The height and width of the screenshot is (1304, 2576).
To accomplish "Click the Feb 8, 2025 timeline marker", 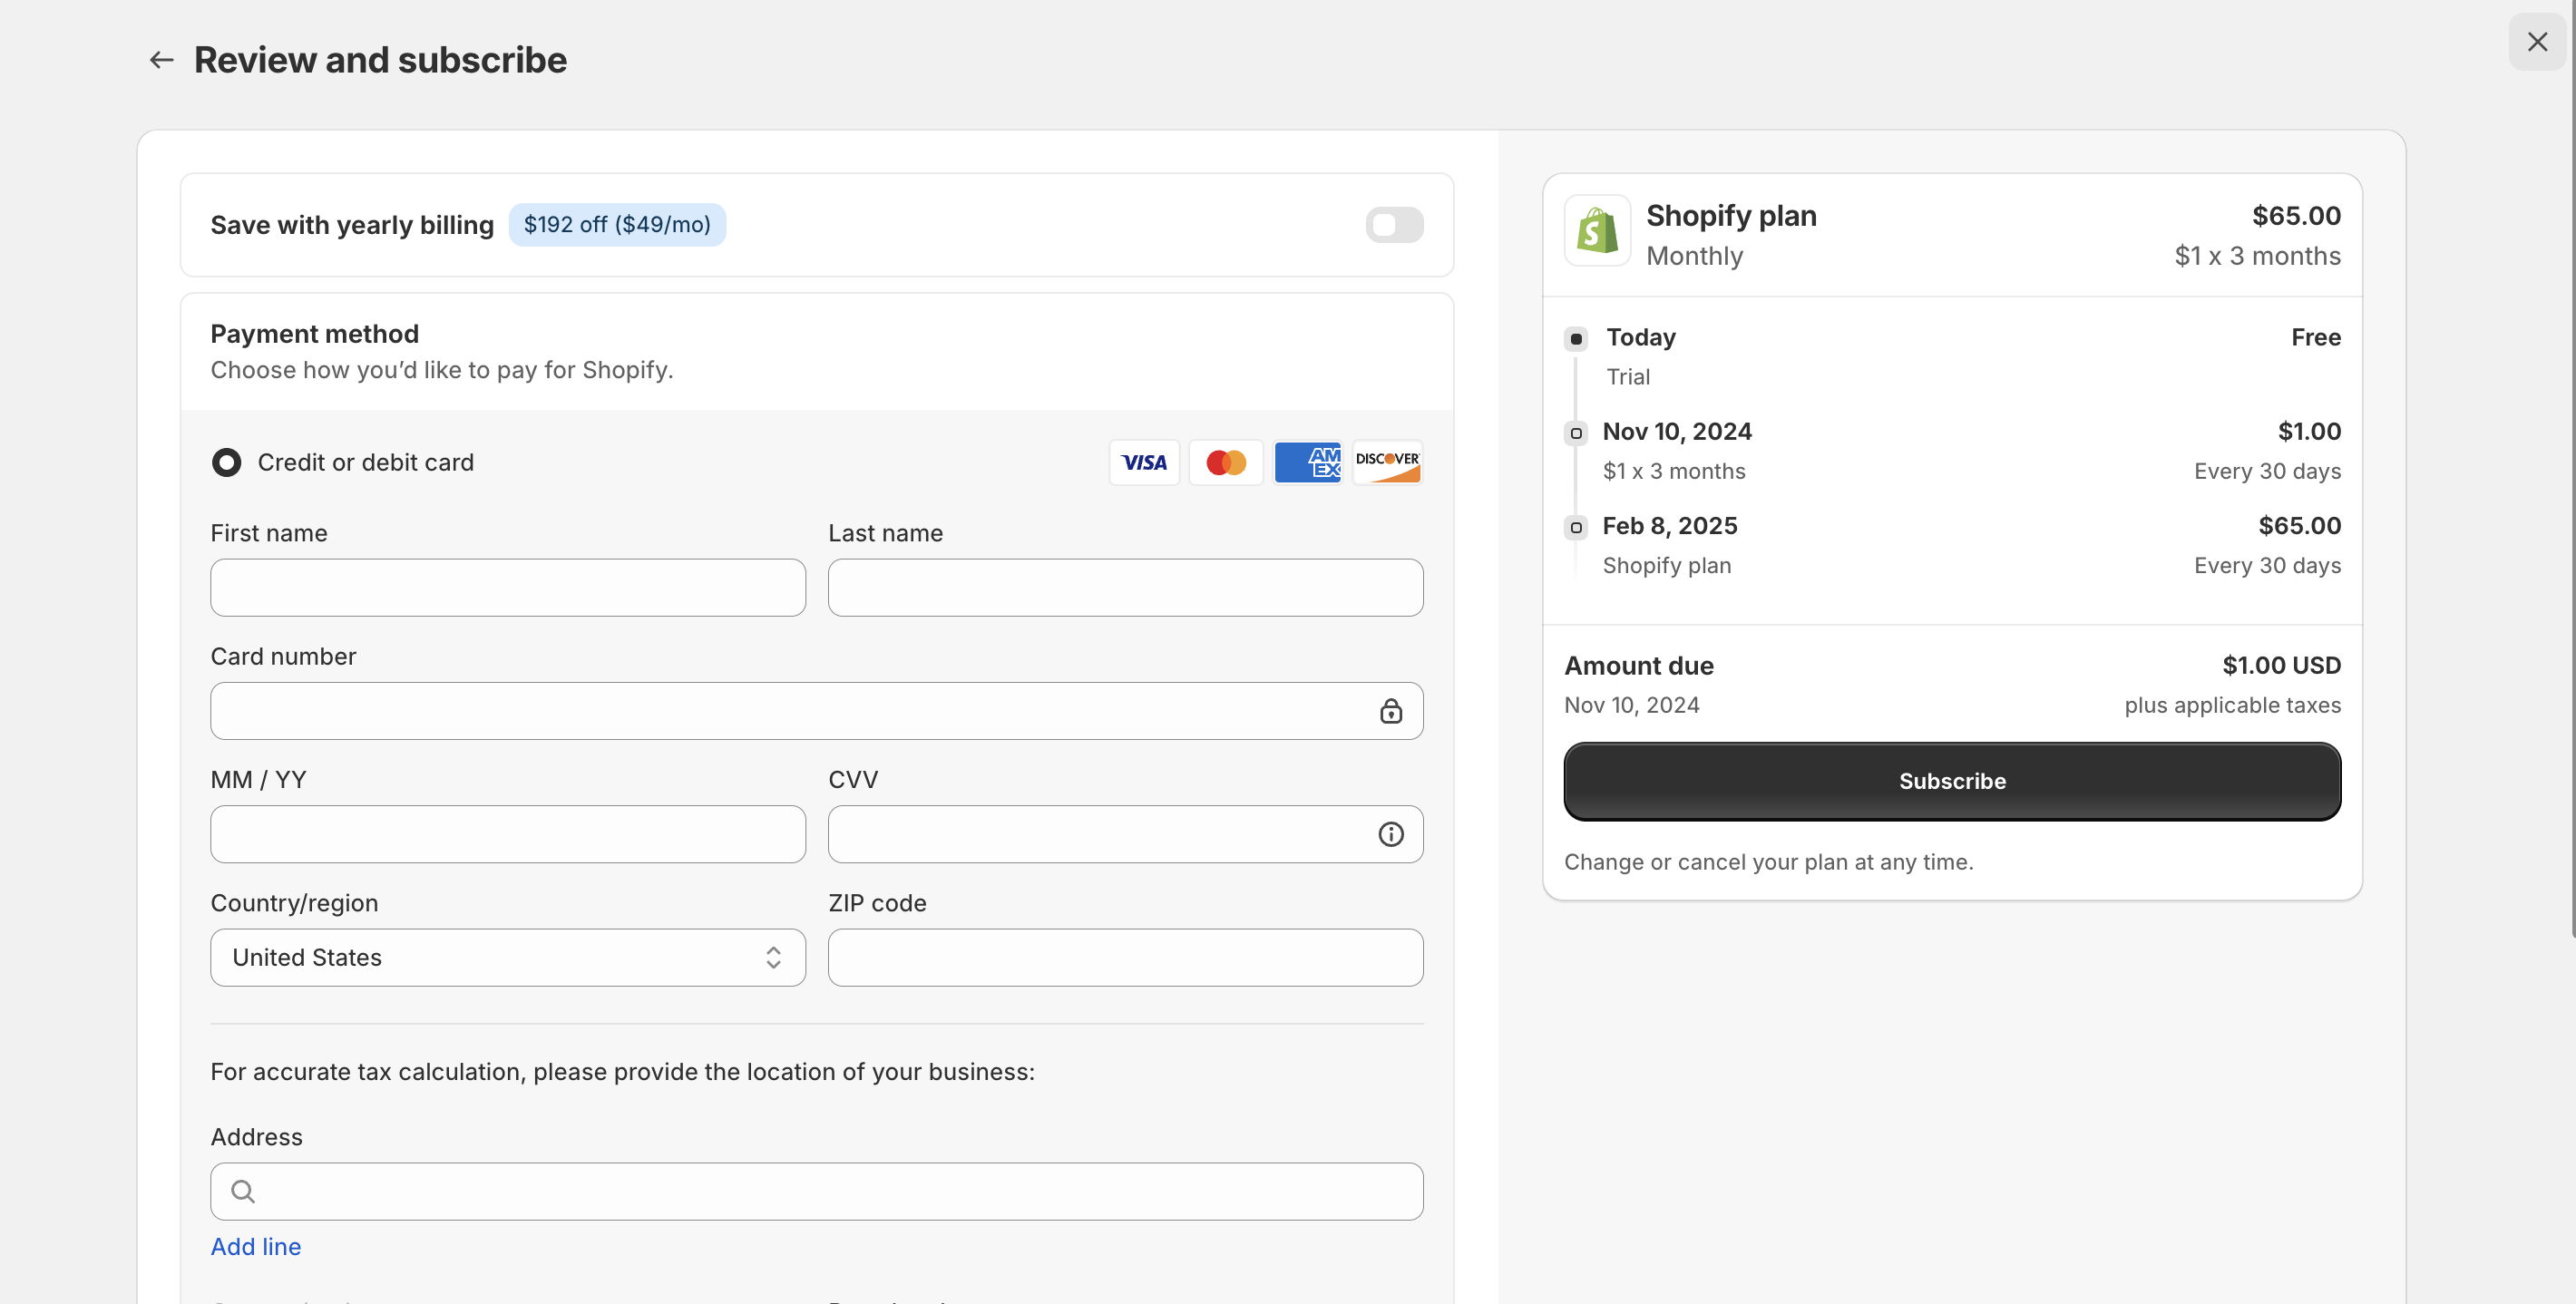I will [x=1576, y=527].
